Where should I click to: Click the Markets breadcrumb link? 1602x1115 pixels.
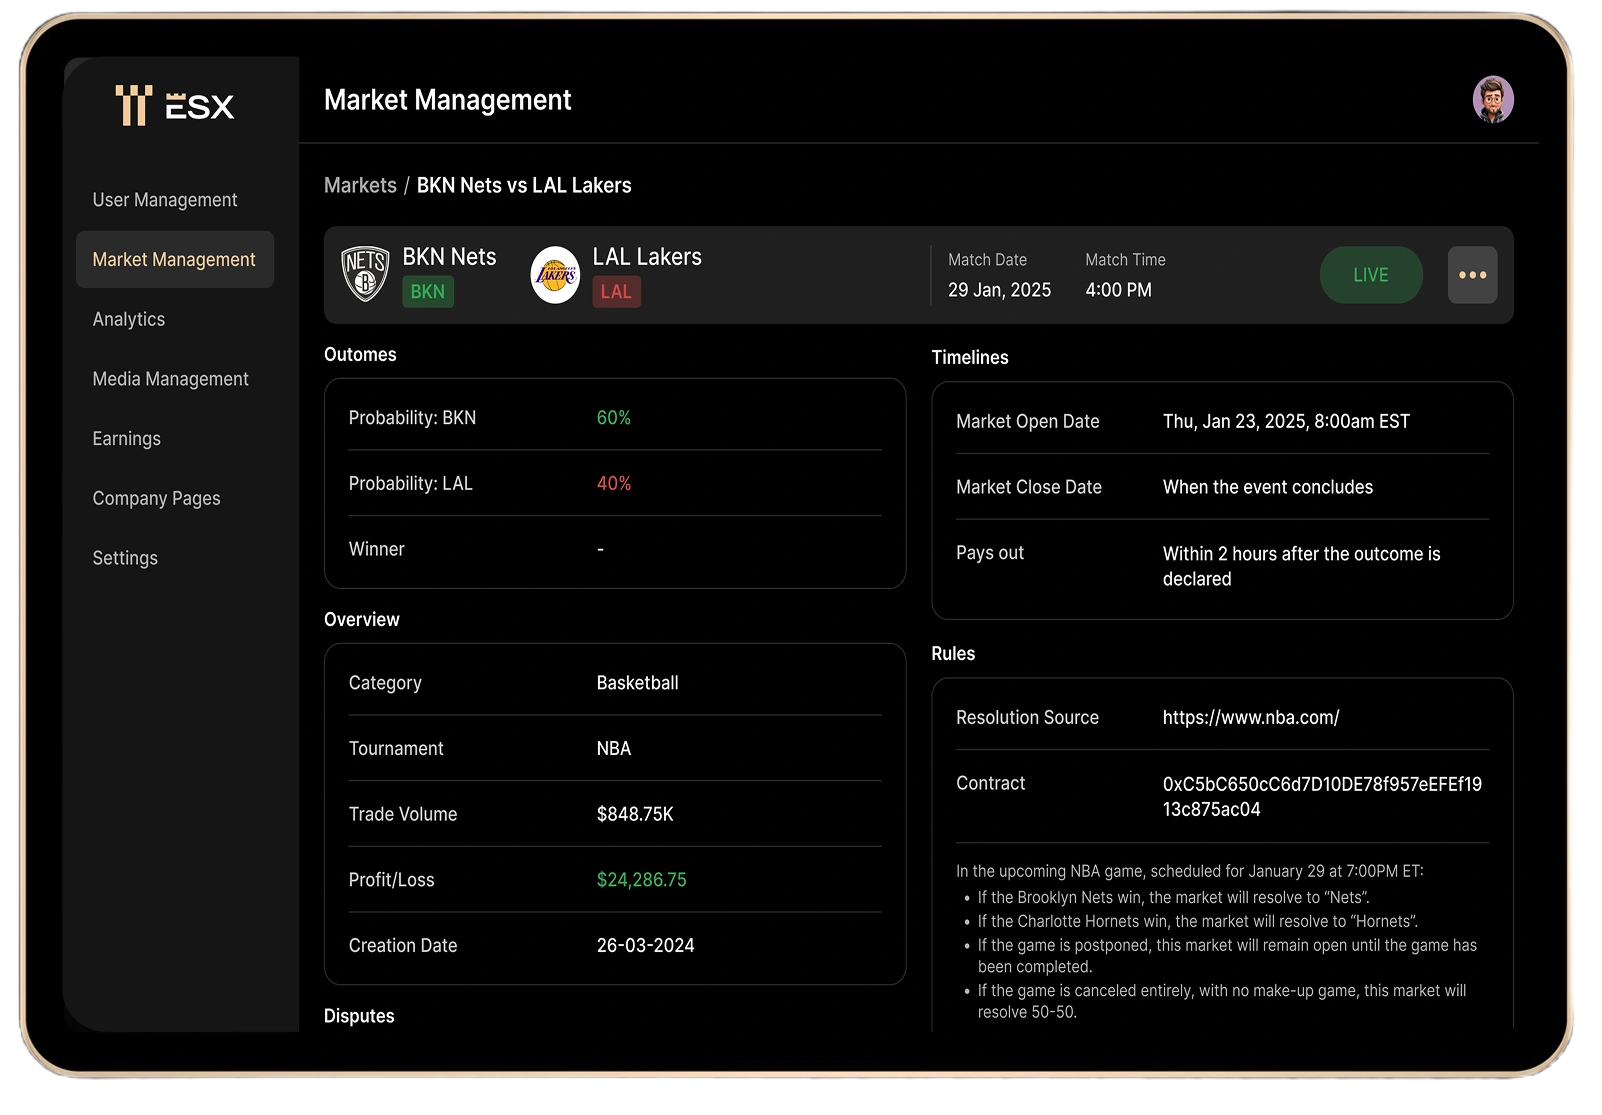(360, 186)
